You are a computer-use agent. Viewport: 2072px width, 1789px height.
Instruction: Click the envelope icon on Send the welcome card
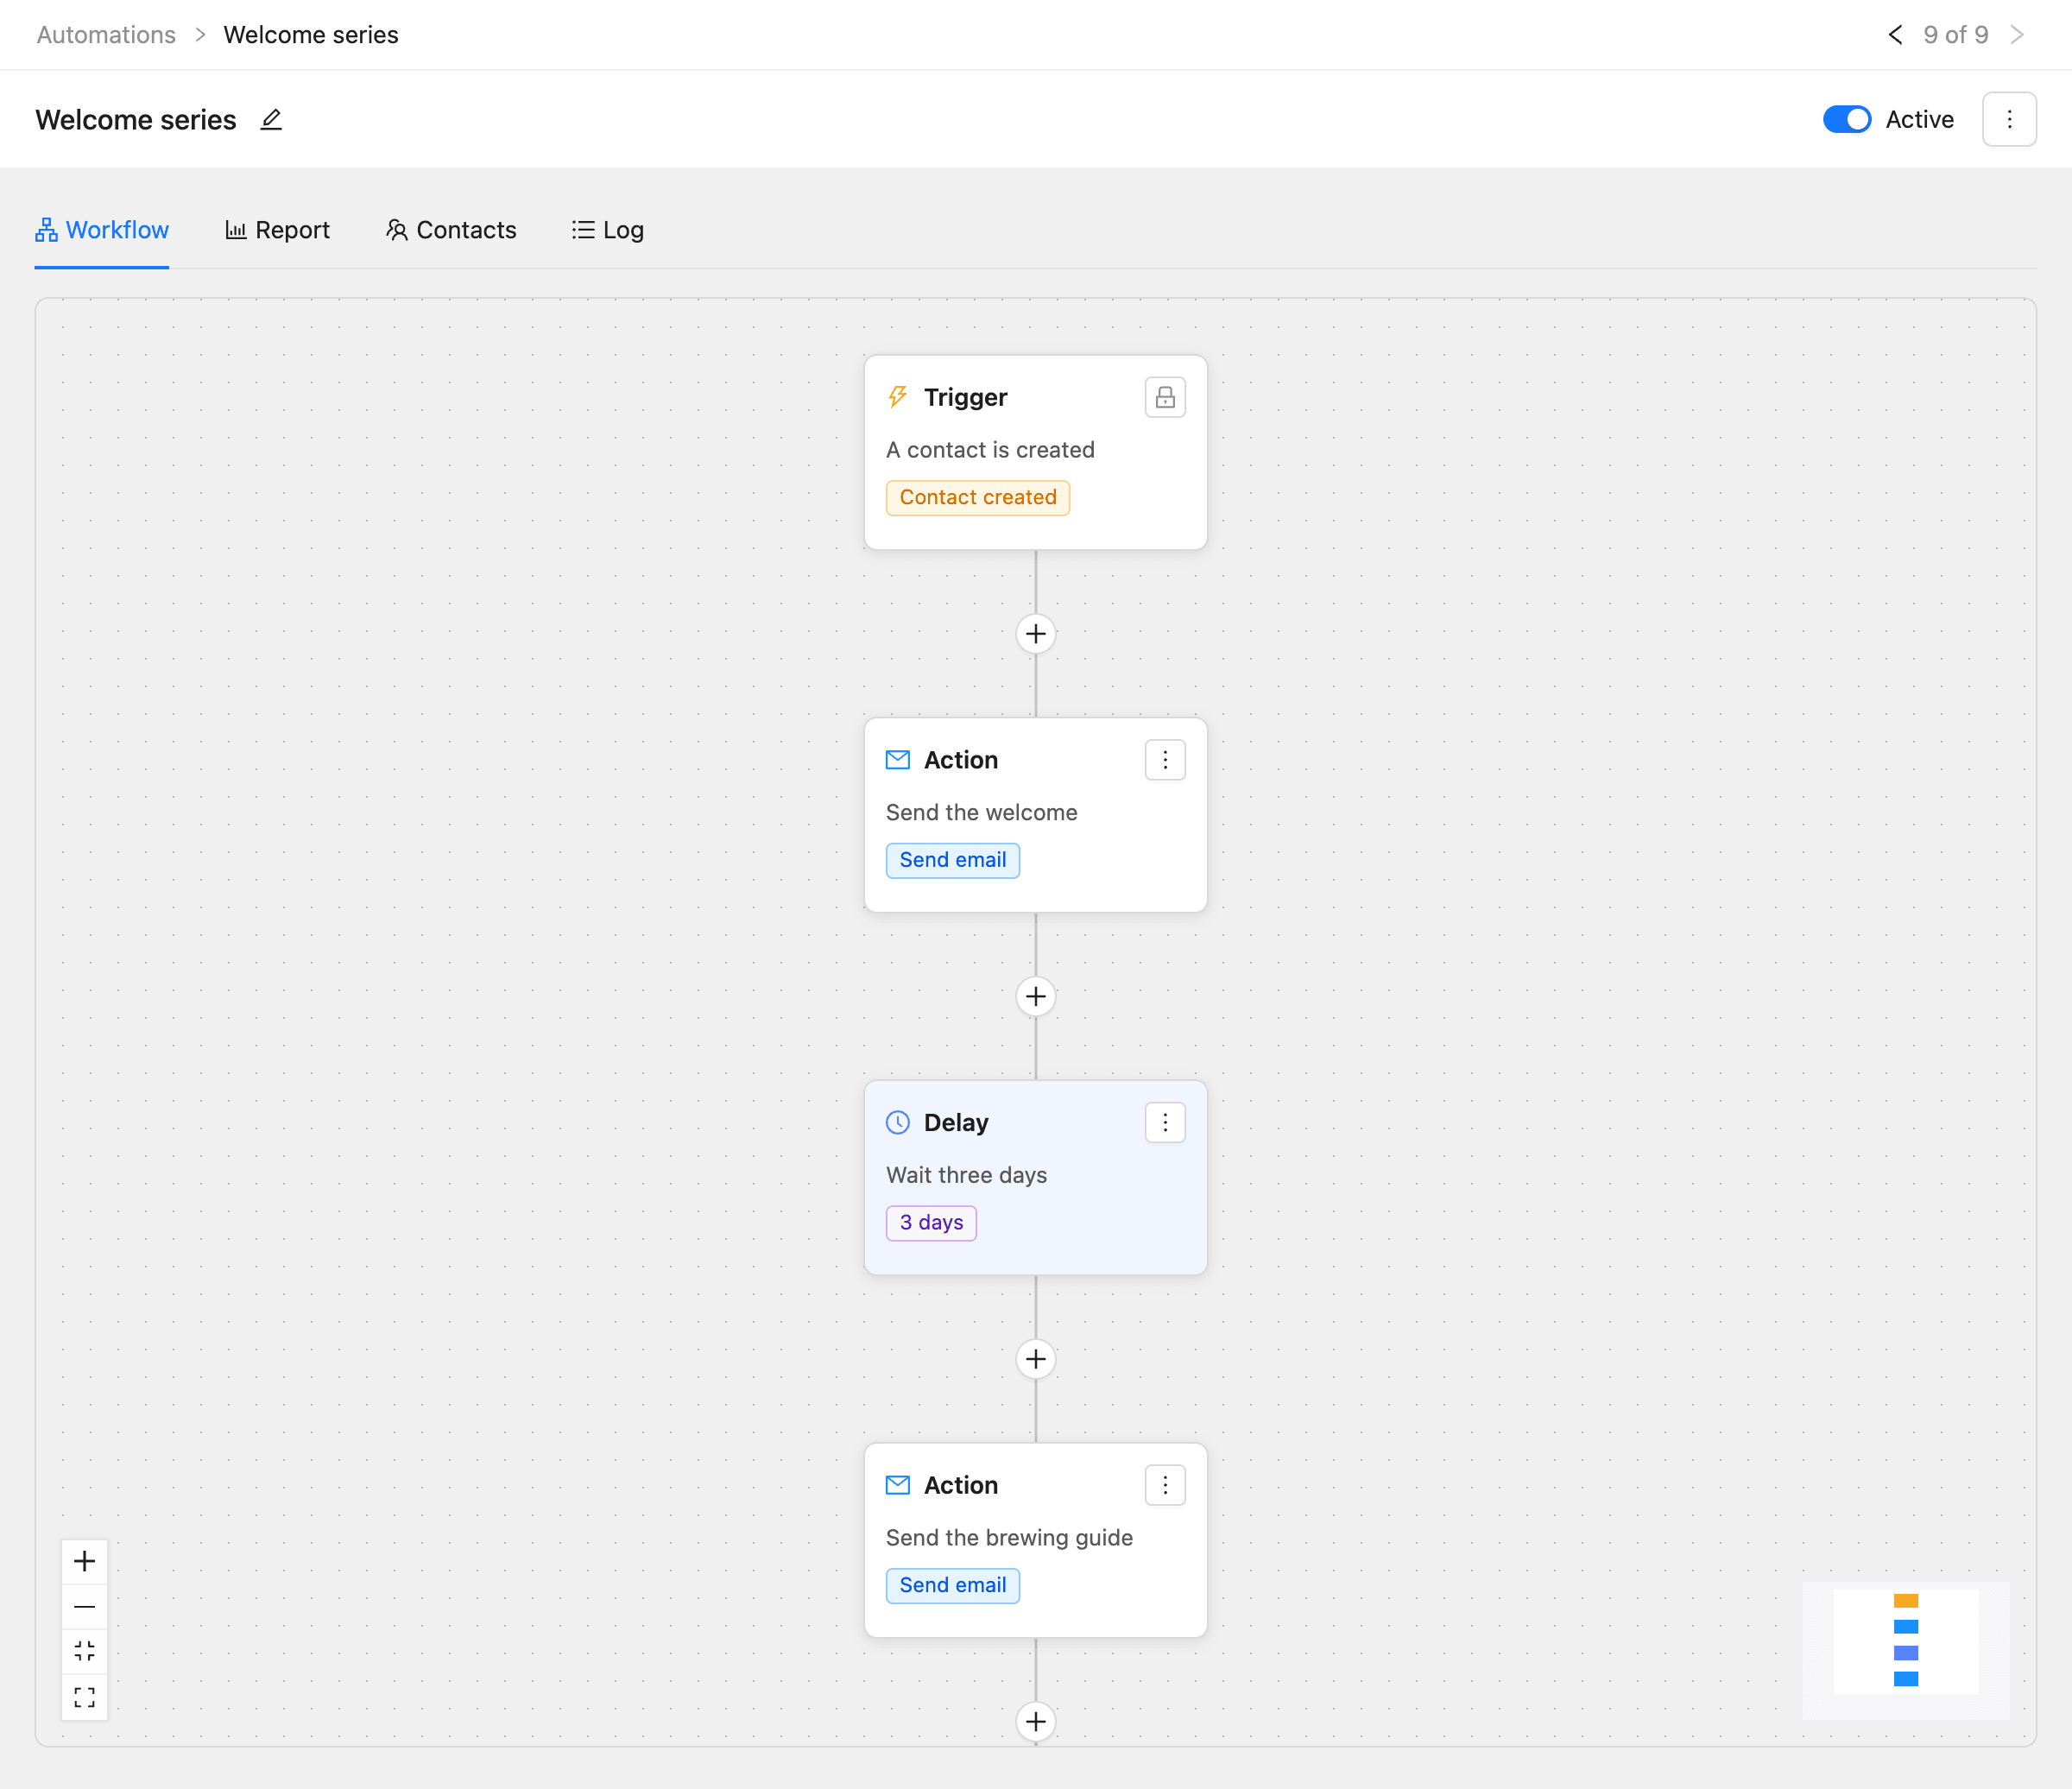pos(898,760)
